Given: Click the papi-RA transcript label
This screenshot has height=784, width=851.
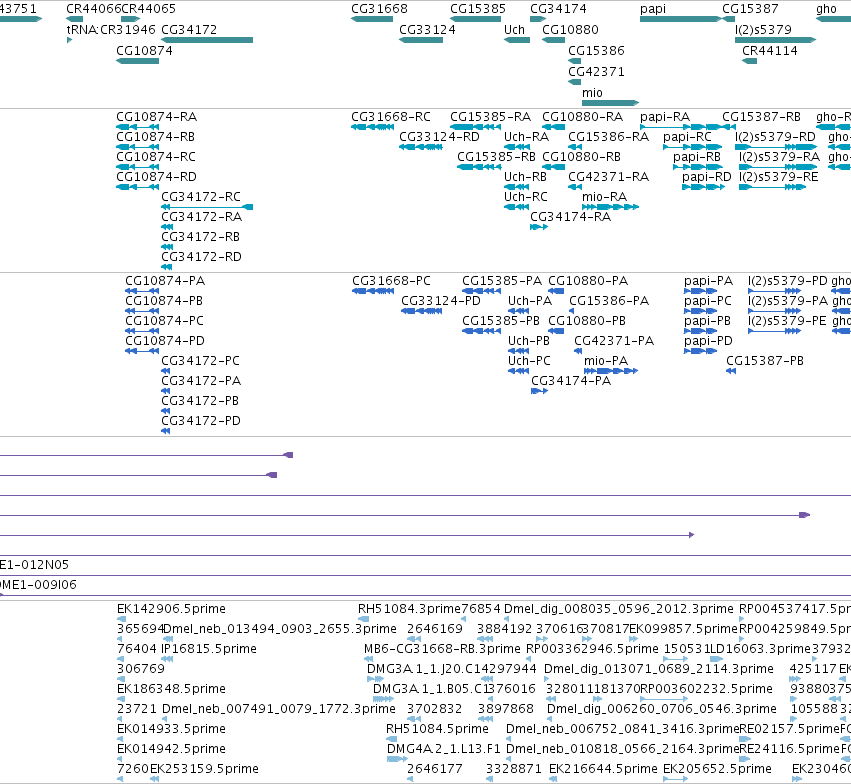Looking at the screenshot, I should pyautogui.click(x=665, y=117).
